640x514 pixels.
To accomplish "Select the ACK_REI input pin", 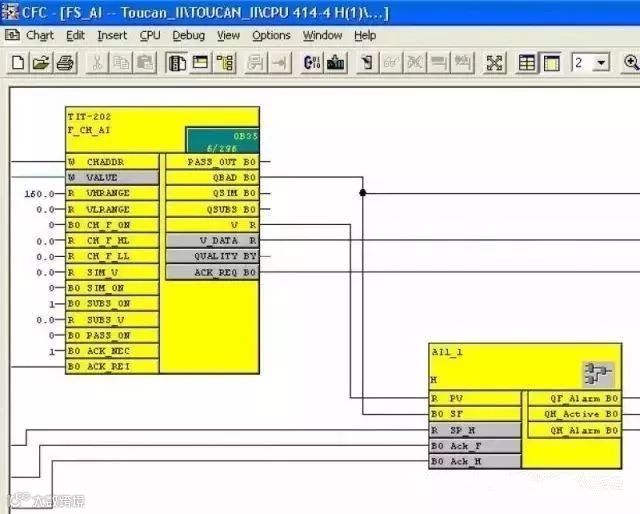I will [112, 367].
